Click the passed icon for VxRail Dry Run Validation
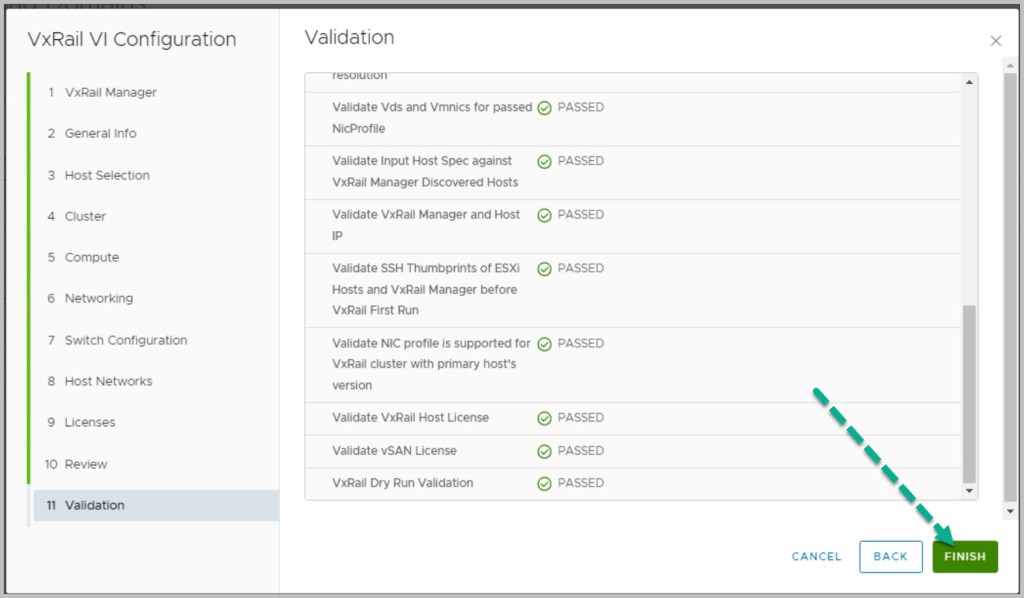1024x598 pixels. pos(544,483)
